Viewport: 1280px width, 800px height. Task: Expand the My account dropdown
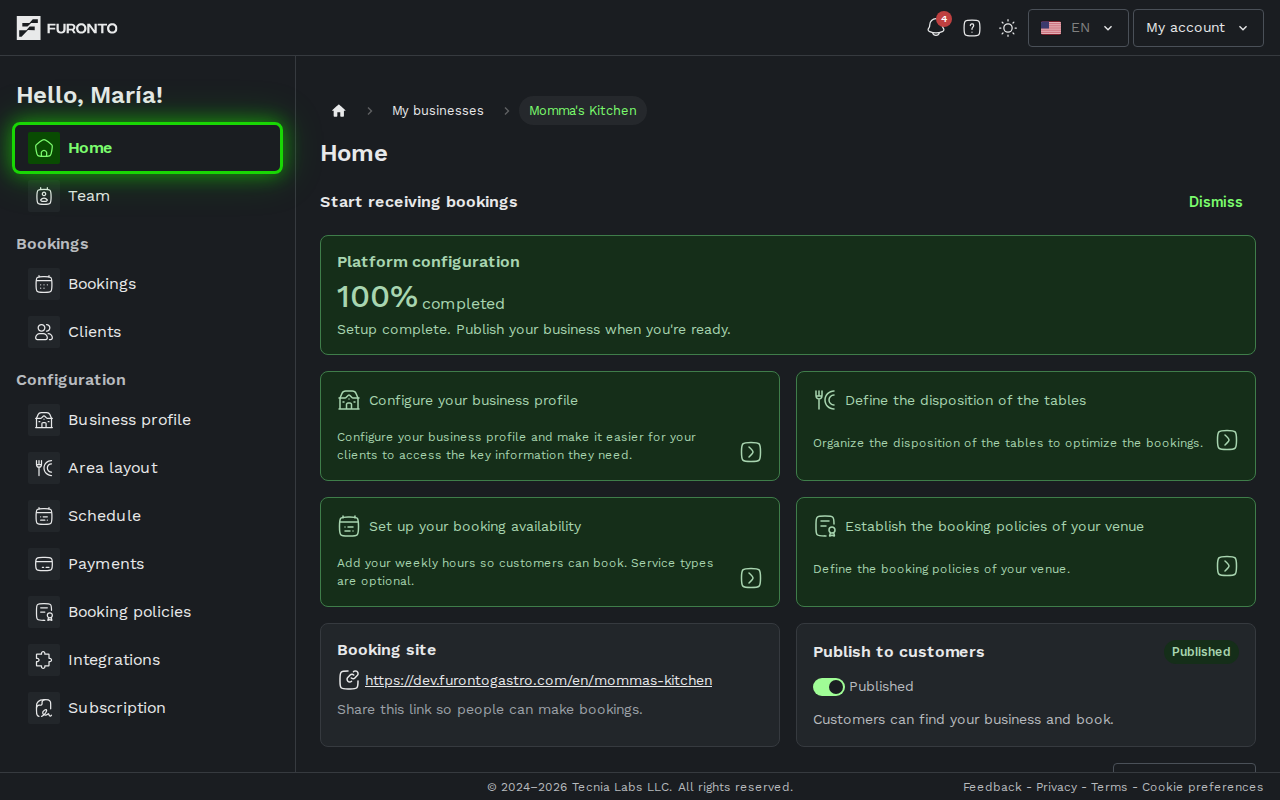pos(1198,28)
